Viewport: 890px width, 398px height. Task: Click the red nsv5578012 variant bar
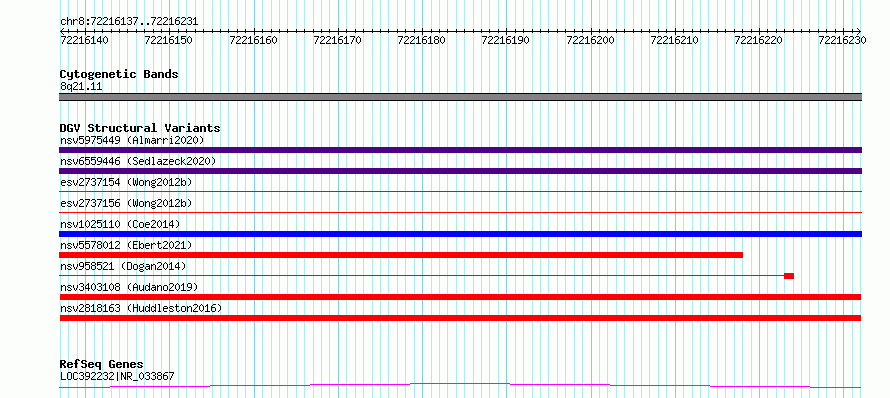tap(401, 255)
